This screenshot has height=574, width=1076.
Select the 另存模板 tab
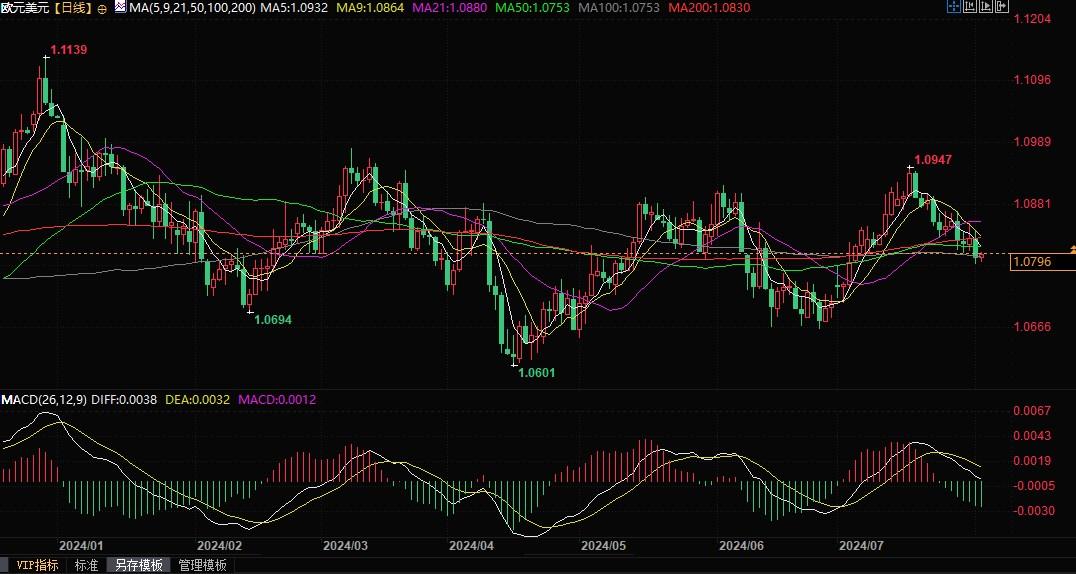click(x=139, y=565)
